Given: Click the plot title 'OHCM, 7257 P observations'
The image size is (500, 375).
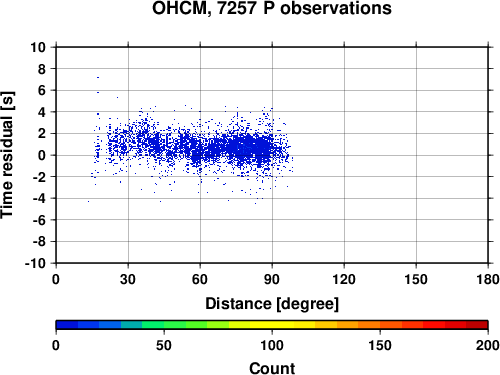Looking at the screenshot, I should 272,8.
